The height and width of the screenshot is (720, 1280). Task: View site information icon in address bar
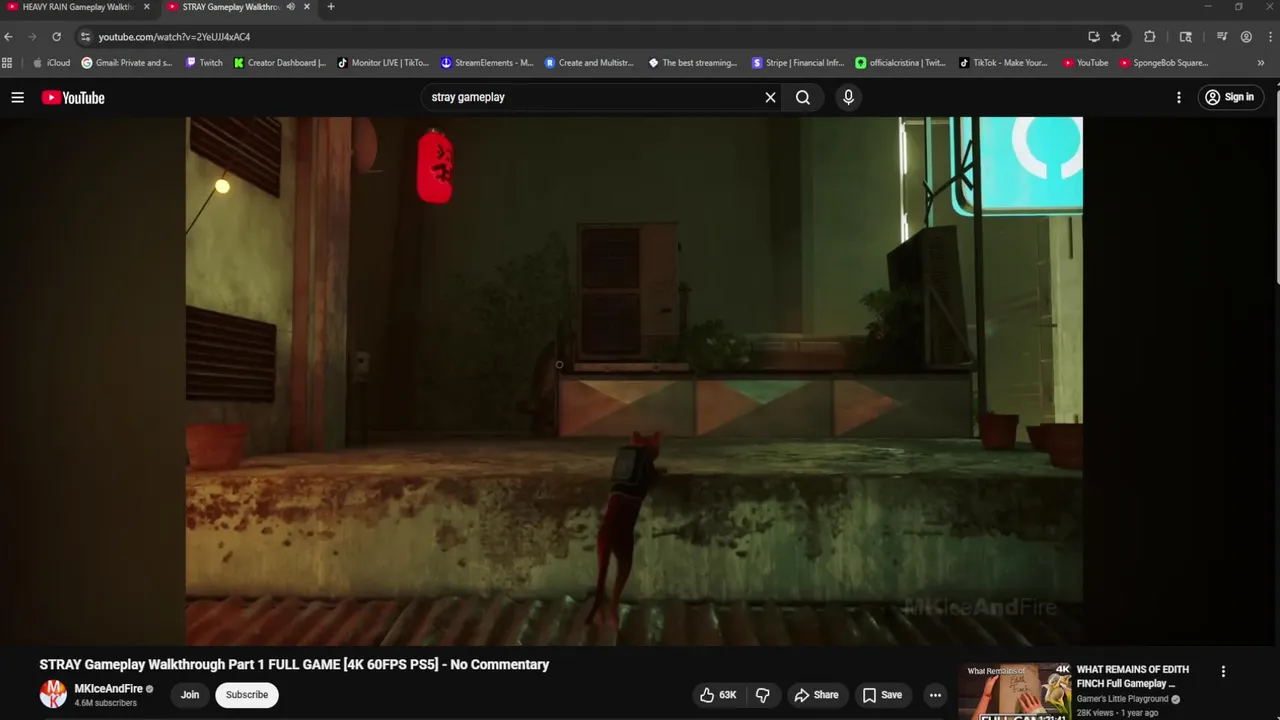[x=86, y=37]
